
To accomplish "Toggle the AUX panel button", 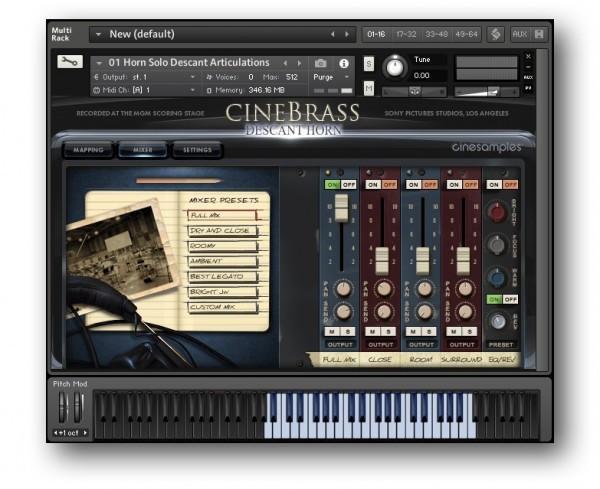I will click(x=520, y=34).
